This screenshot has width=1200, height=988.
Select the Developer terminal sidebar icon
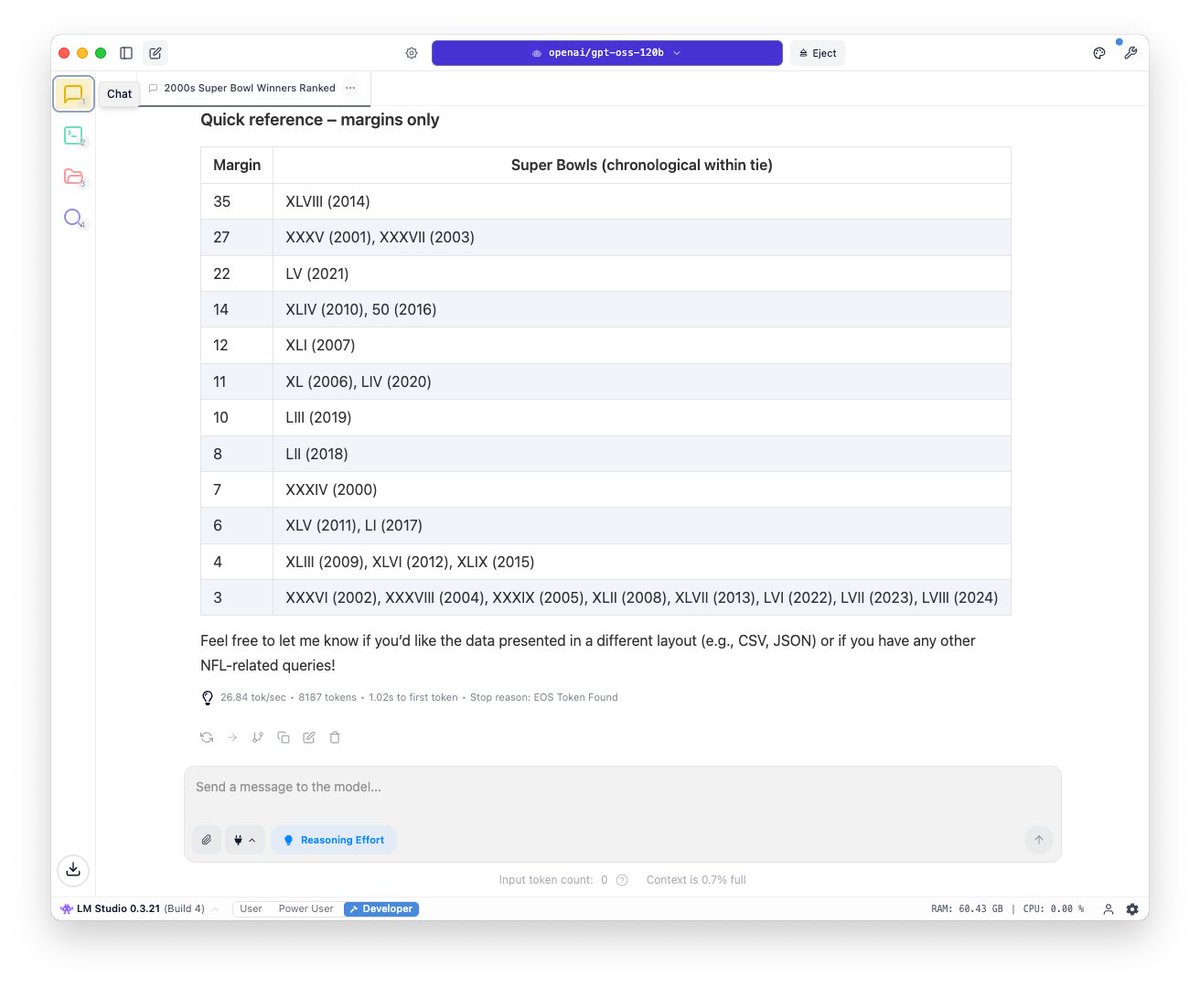[72, 135]
